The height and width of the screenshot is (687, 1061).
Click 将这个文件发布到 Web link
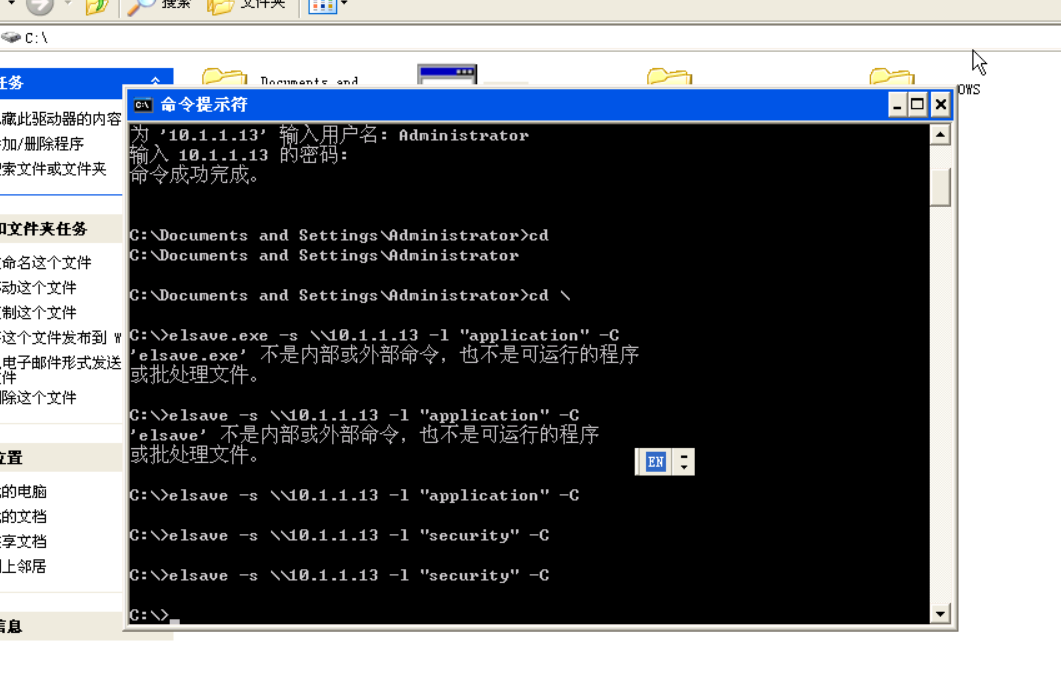[x=61, y=338]
